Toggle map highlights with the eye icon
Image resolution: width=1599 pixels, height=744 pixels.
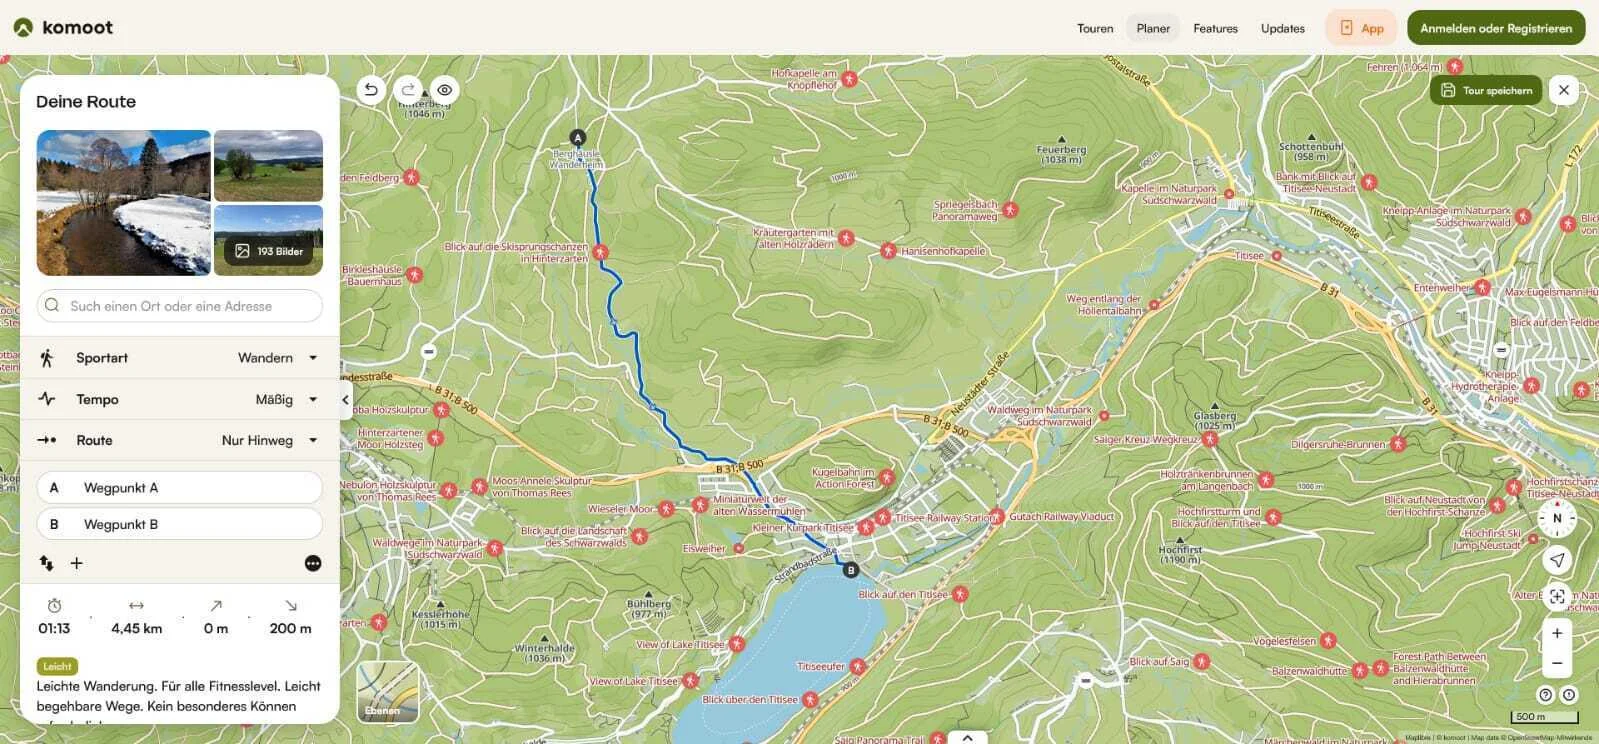pyautogui.click(x=445, y=90)
